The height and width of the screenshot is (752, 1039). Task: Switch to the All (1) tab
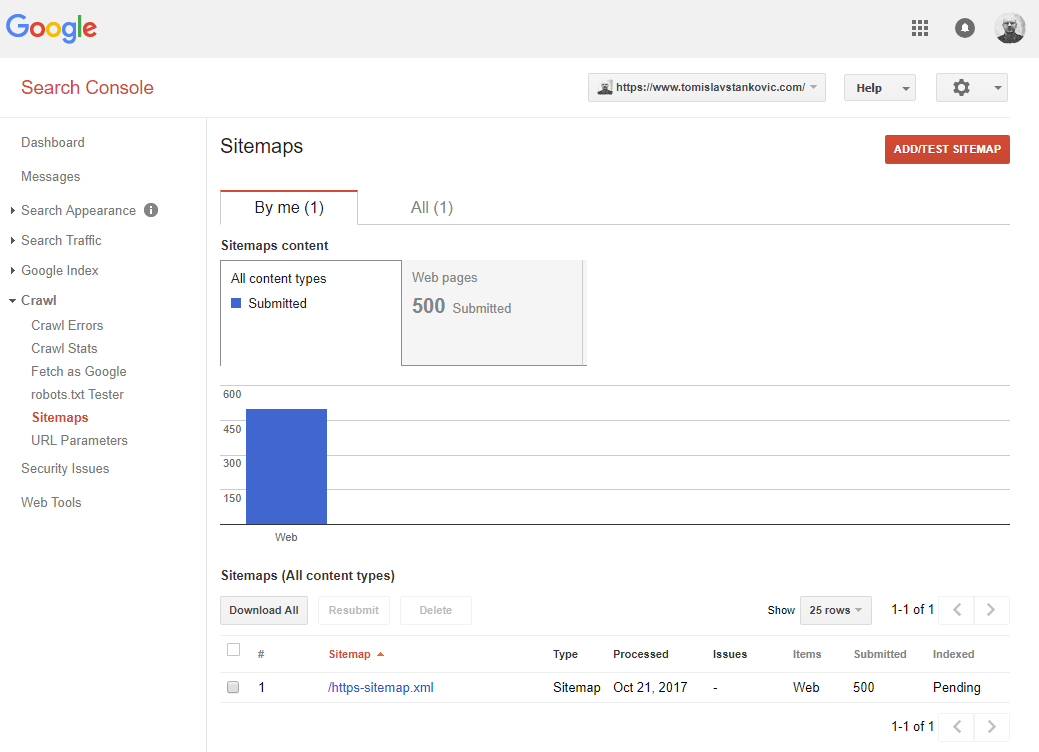[432, 208]
